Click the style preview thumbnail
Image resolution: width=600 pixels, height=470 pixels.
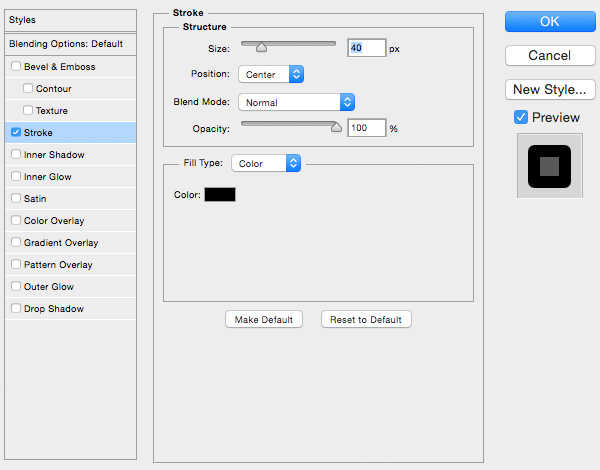click(549, 166)
